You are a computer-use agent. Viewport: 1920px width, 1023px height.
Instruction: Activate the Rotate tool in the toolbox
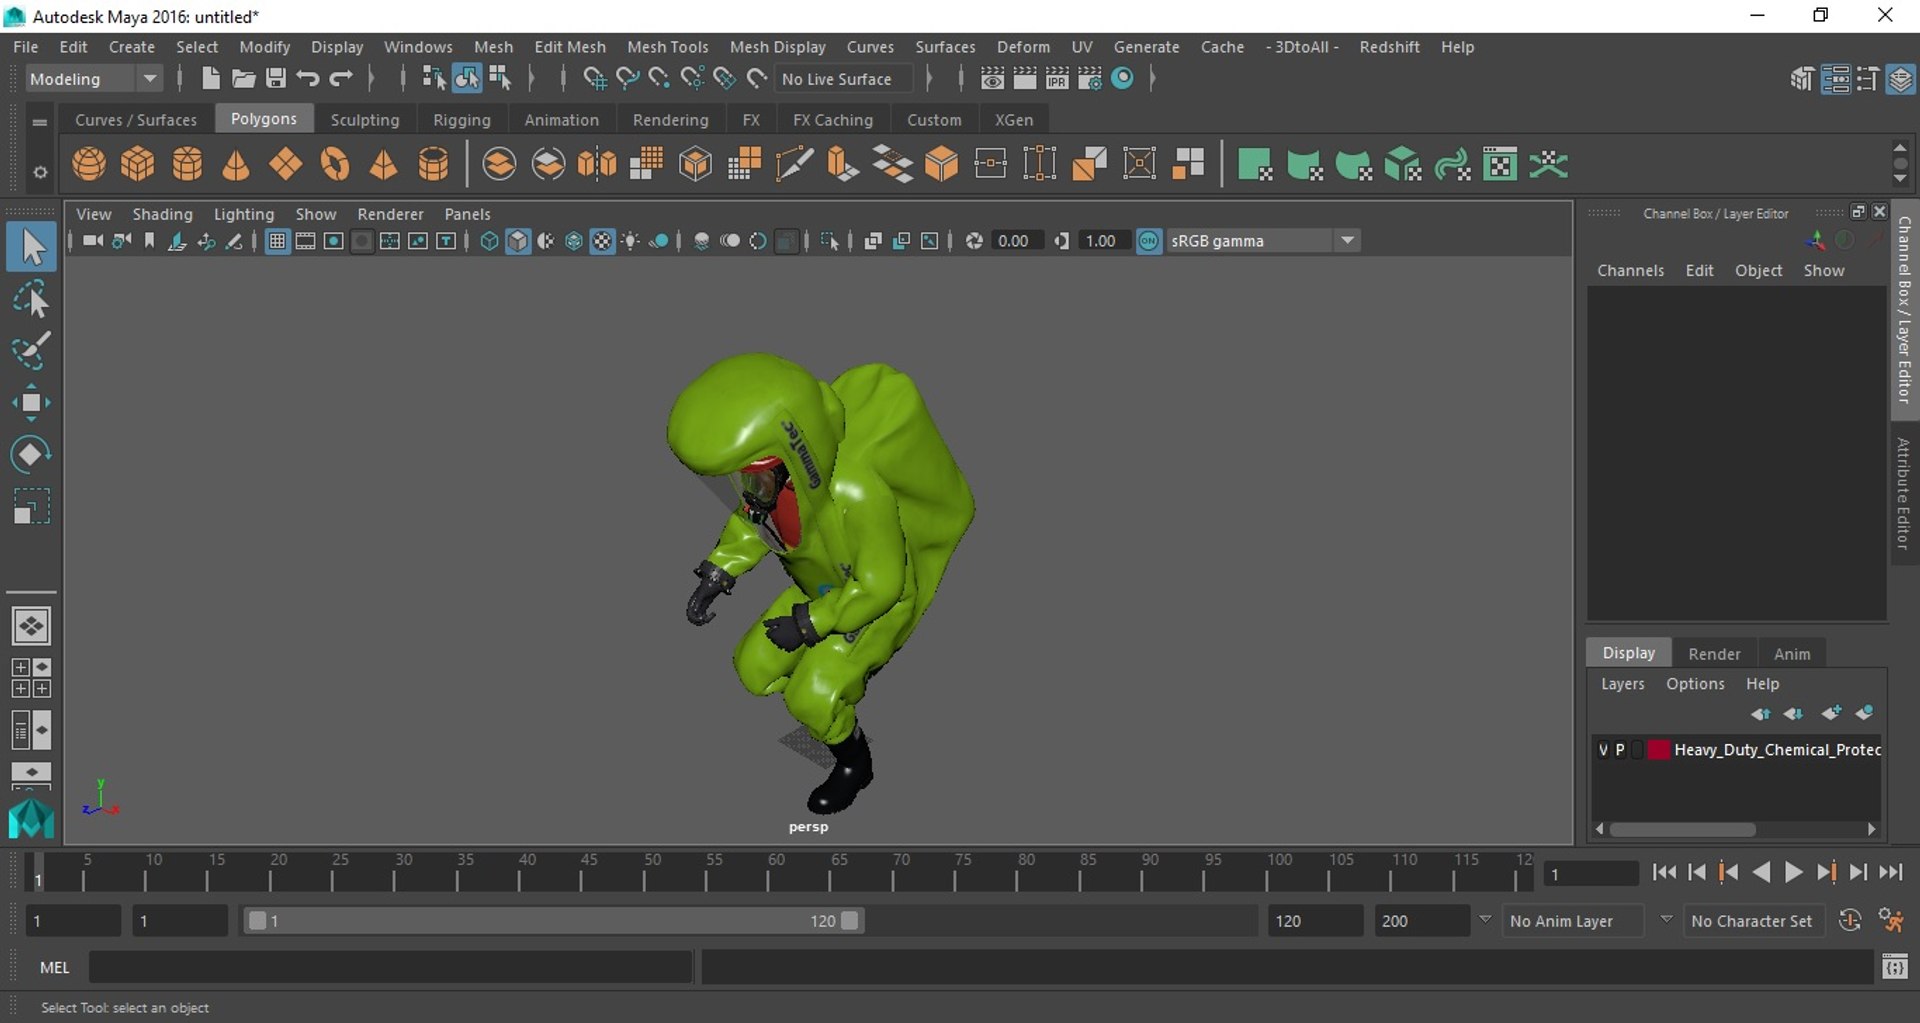(30, 455)
